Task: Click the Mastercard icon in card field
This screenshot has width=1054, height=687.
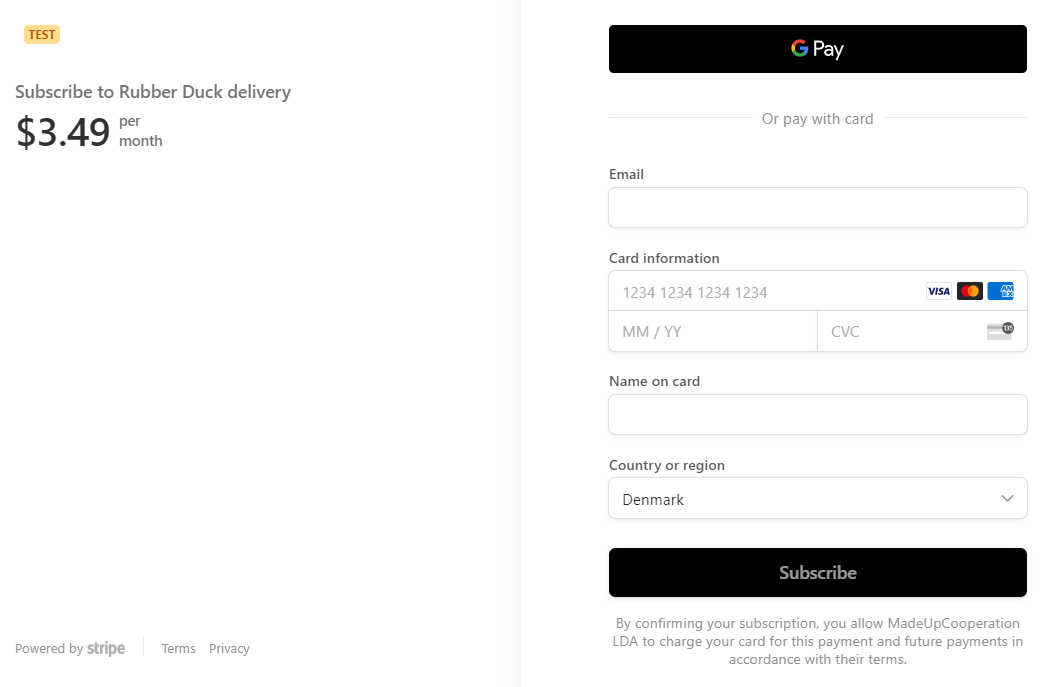Action: [969, 290]
